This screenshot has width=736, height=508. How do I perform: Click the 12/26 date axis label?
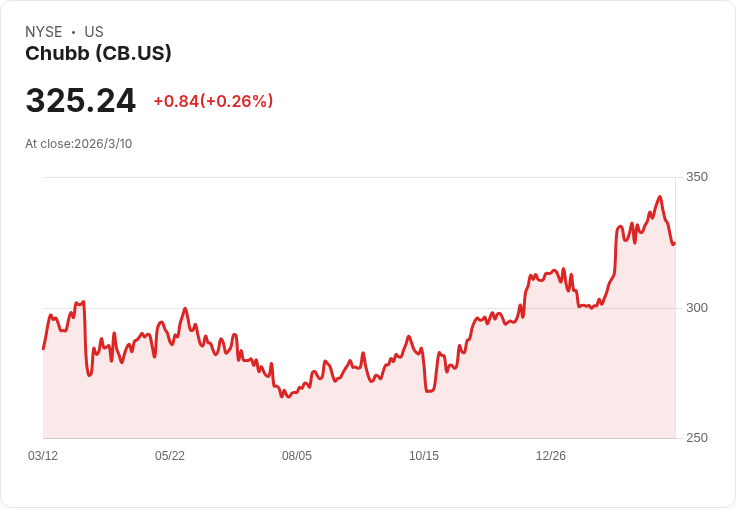[x=551, y=456]
